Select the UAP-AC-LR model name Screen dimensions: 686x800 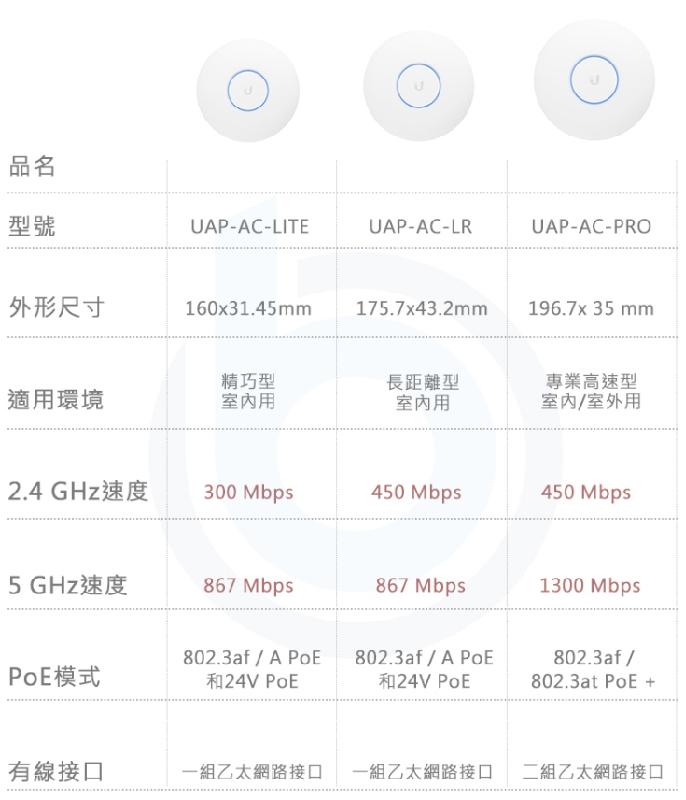click(x=420, y=227)
